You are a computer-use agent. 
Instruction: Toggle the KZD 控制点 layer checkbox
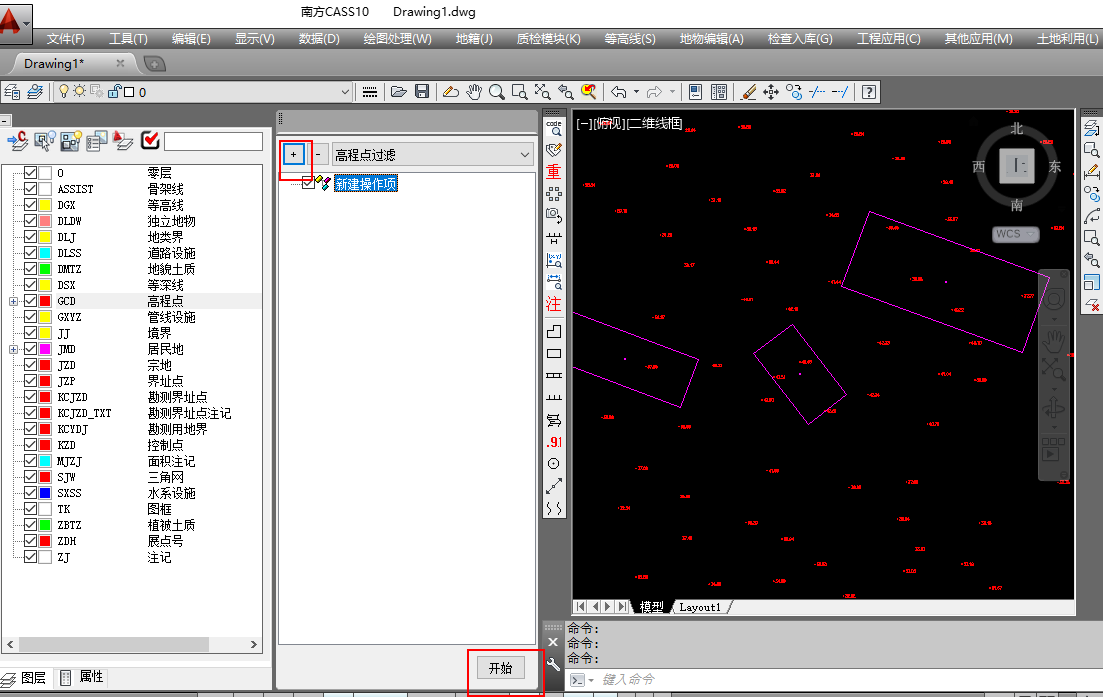pos(30,445)
